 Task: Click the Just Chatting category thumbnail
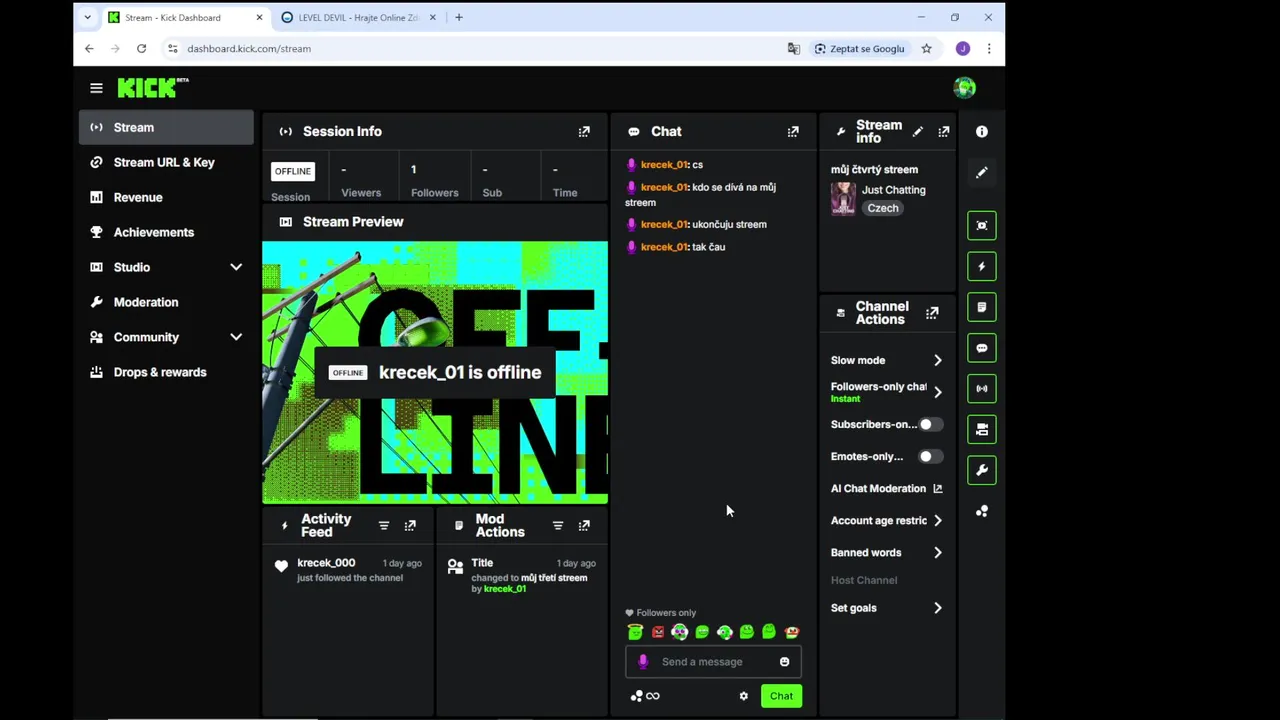[x=843, y=199]
